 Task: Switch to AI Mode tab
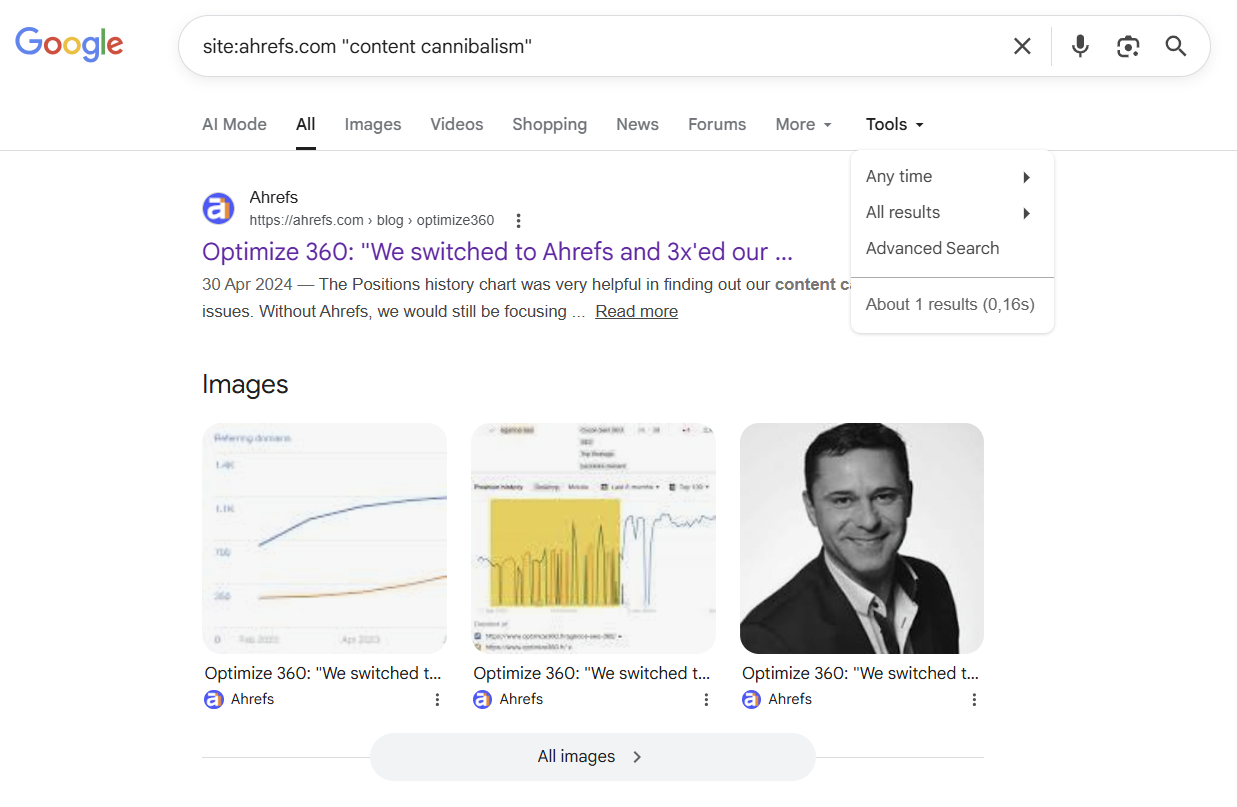coord(234,124)
